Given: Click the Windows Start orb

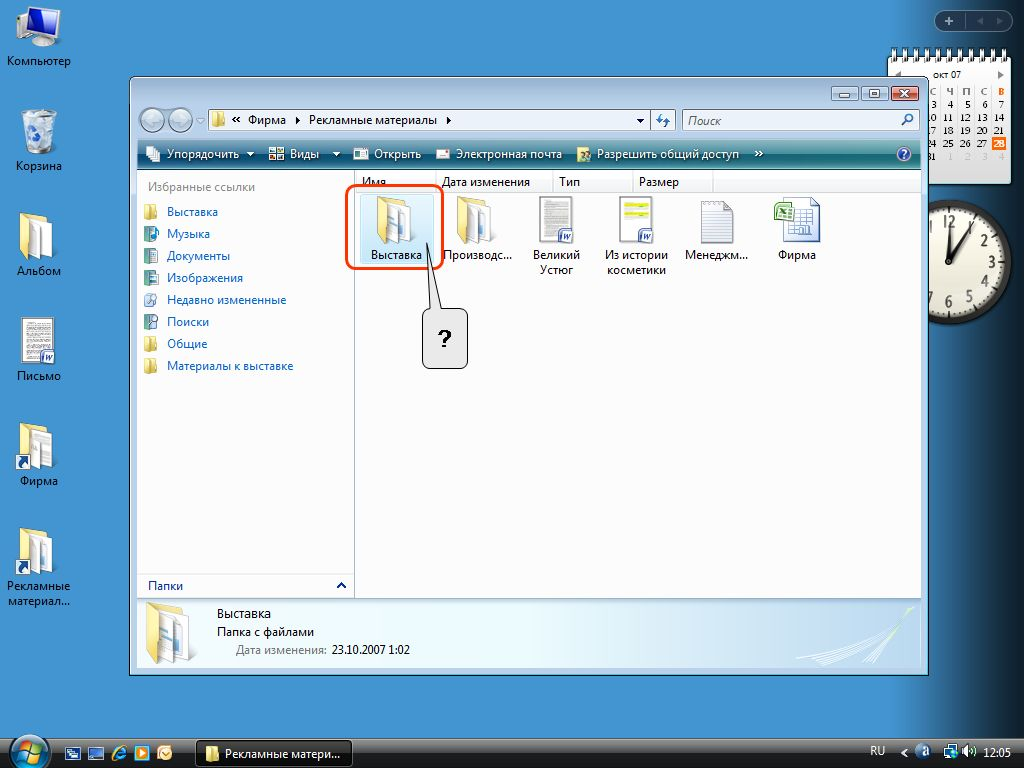Looking at the screenshot, I should pyautogui.click(x=29, y=752).
